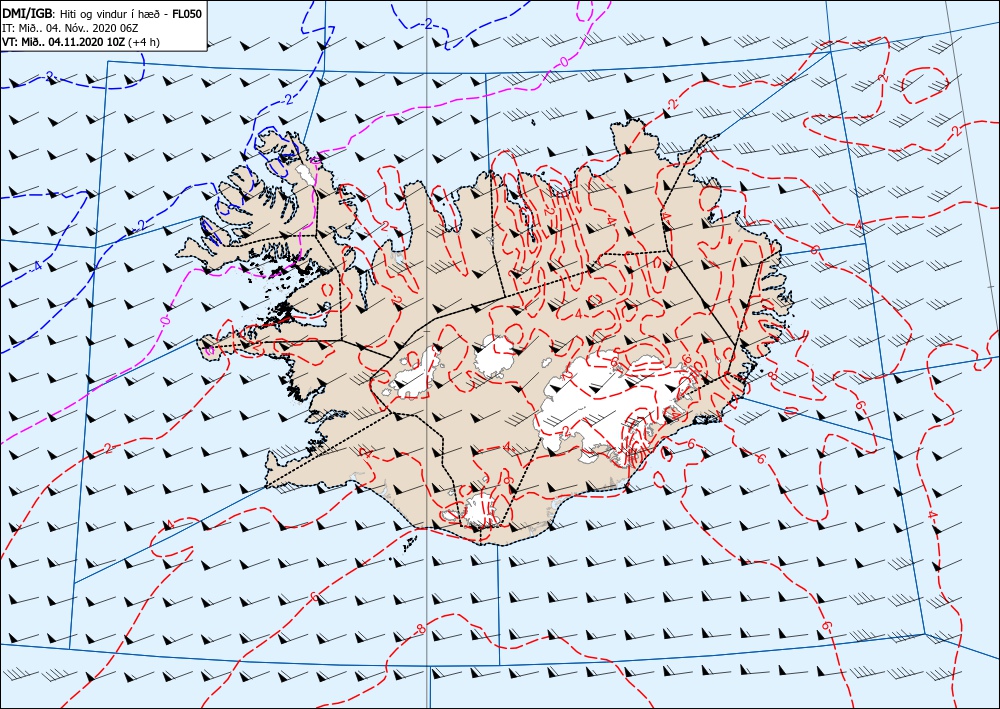Click the (+4 h) forecast offset text

[x=144, y=42]
